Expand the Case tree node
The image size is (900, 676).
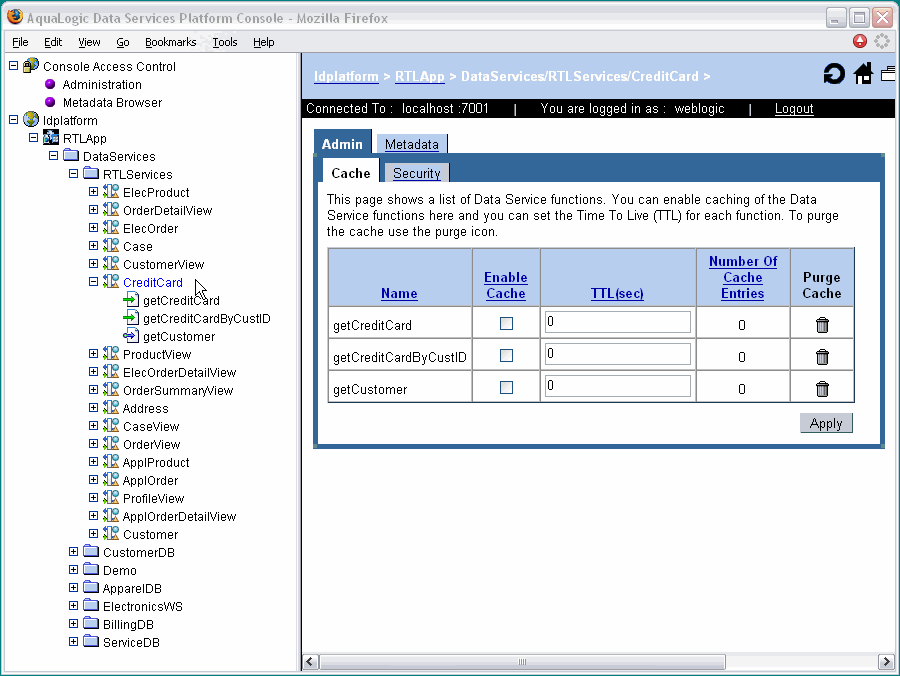tap(94, 246)
